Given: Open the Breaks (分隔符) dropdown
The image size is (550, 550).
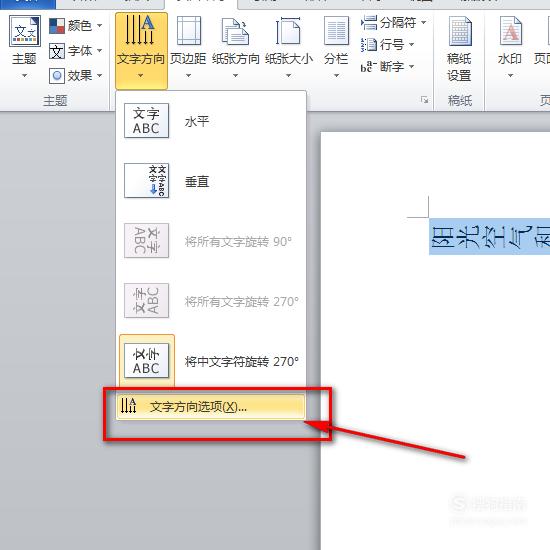Looking at the screenshot, I should click(x=393, y=23).
